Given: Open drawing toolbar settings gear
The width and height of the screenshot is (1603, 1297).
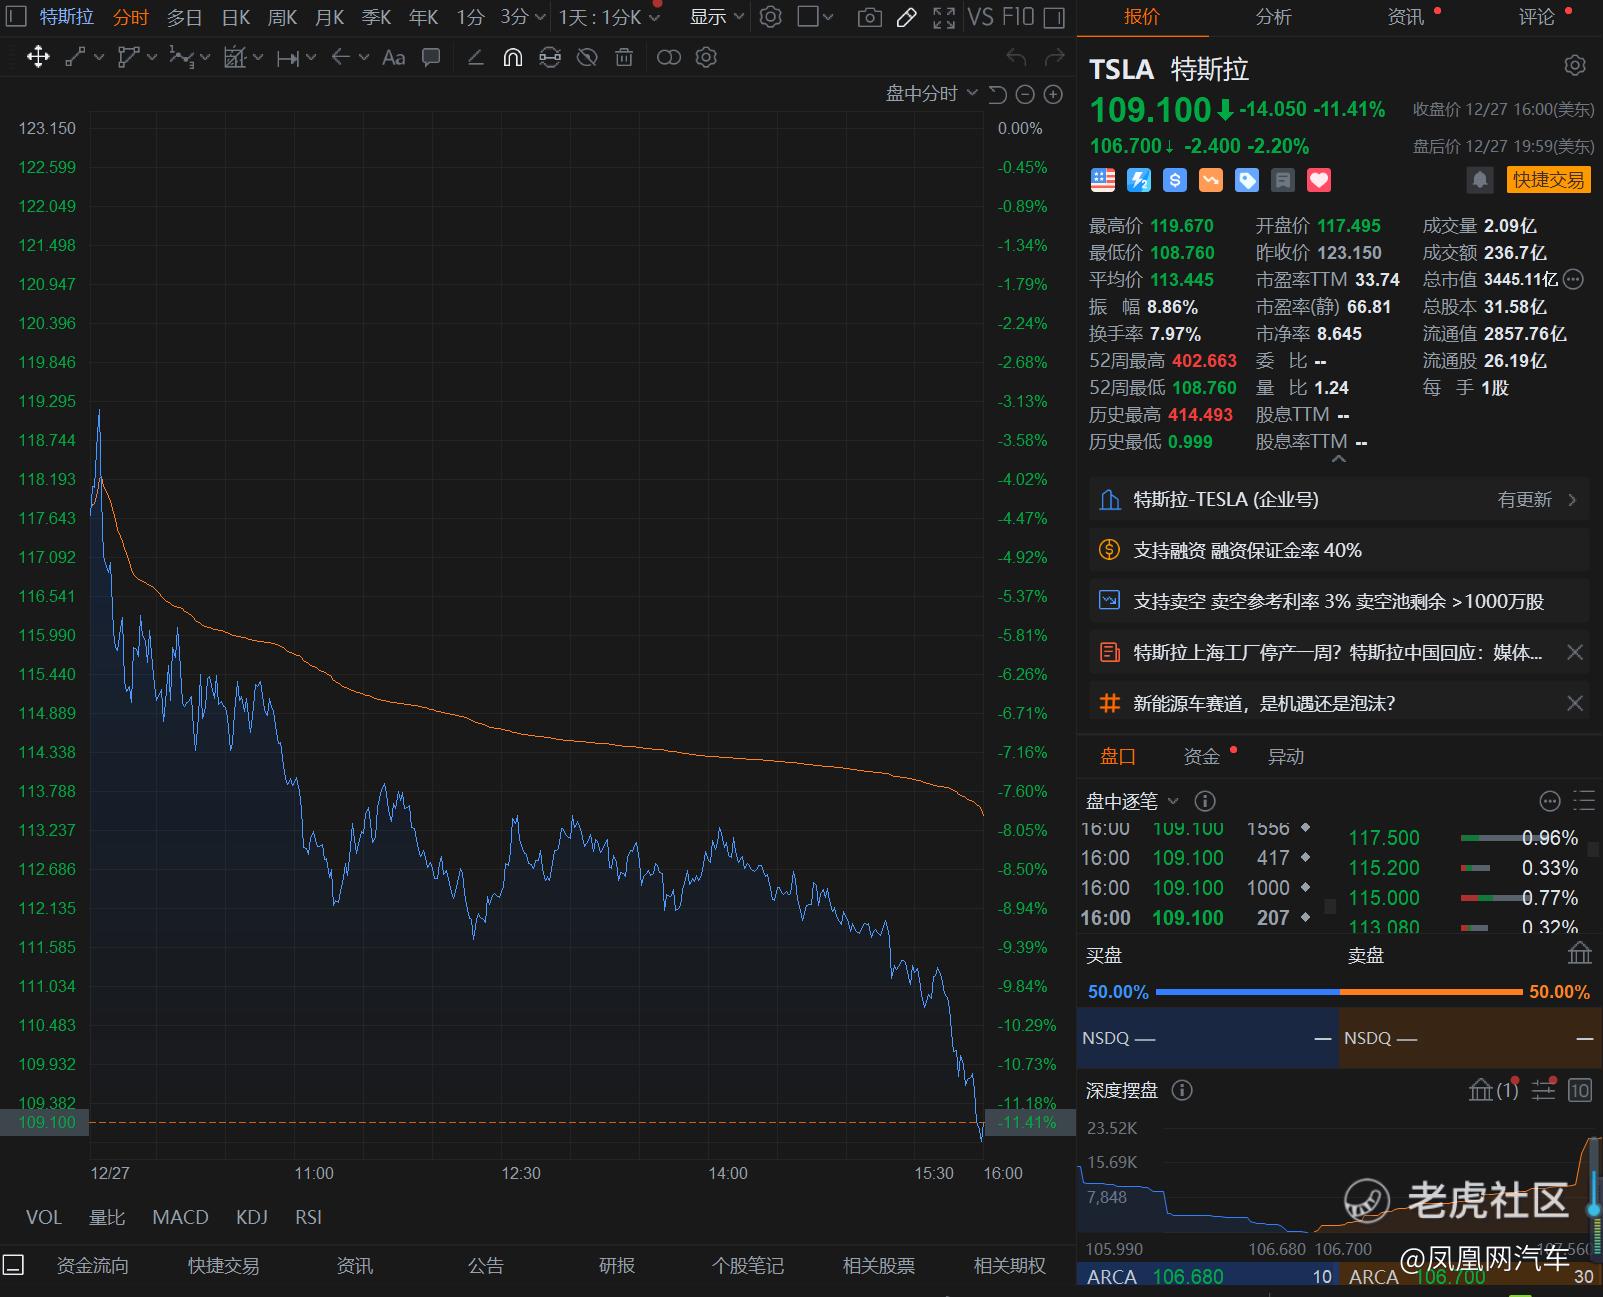Looking at the screenshot, I should coord(706,57).
